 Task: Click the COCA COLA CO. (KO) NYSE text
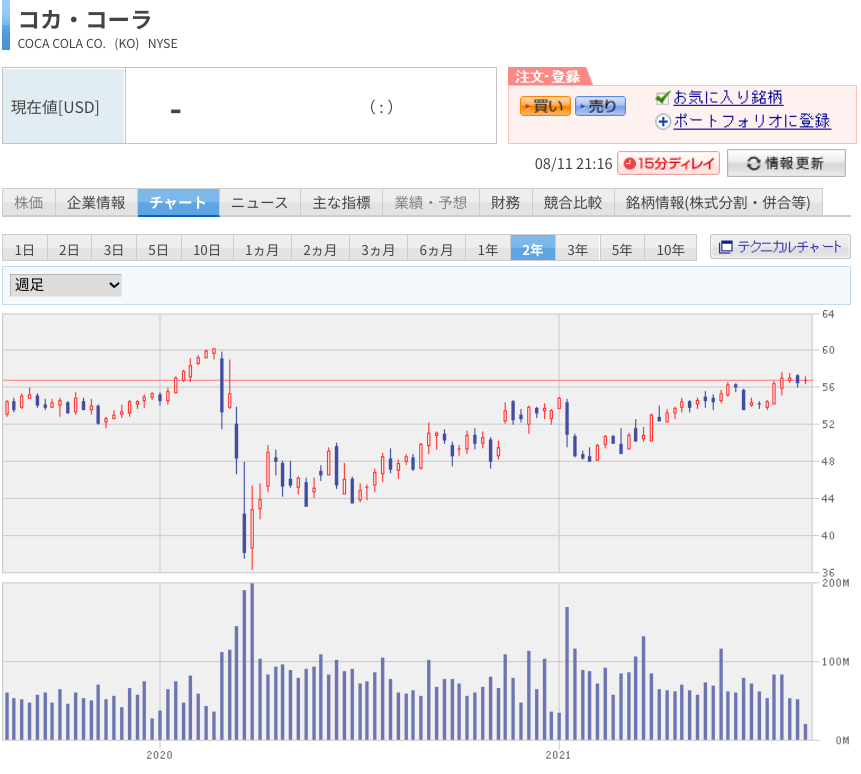[98, 44]
